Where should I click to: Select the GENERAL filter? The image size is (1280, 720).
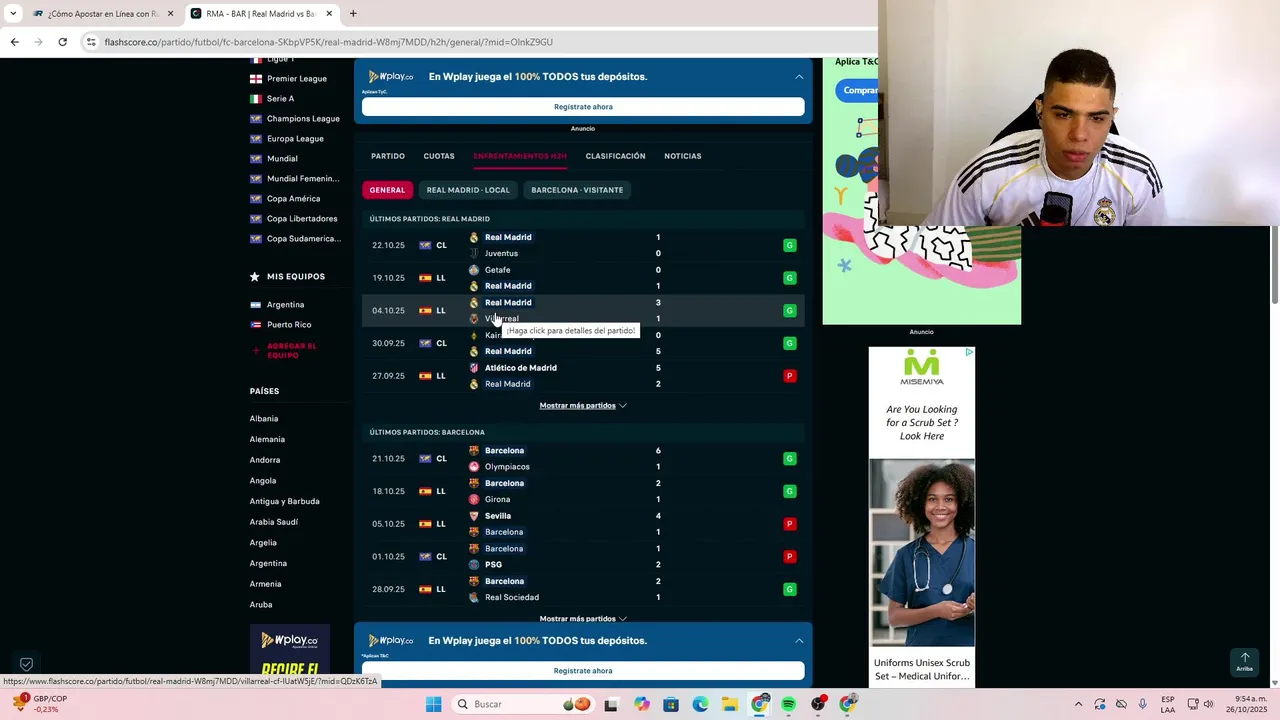(x=387, y=190)
